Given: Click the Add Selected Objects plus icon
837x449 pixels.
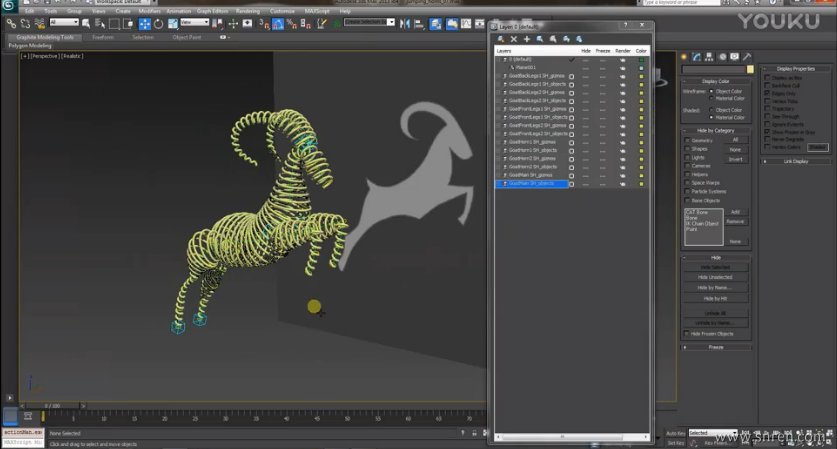Looking at the screenshot, I should click(527, 38).
